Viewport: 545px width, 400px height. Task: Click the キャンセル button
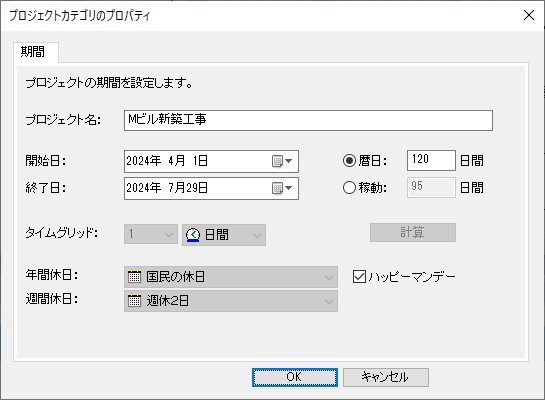pyautogui.click(x=386, y=377)
